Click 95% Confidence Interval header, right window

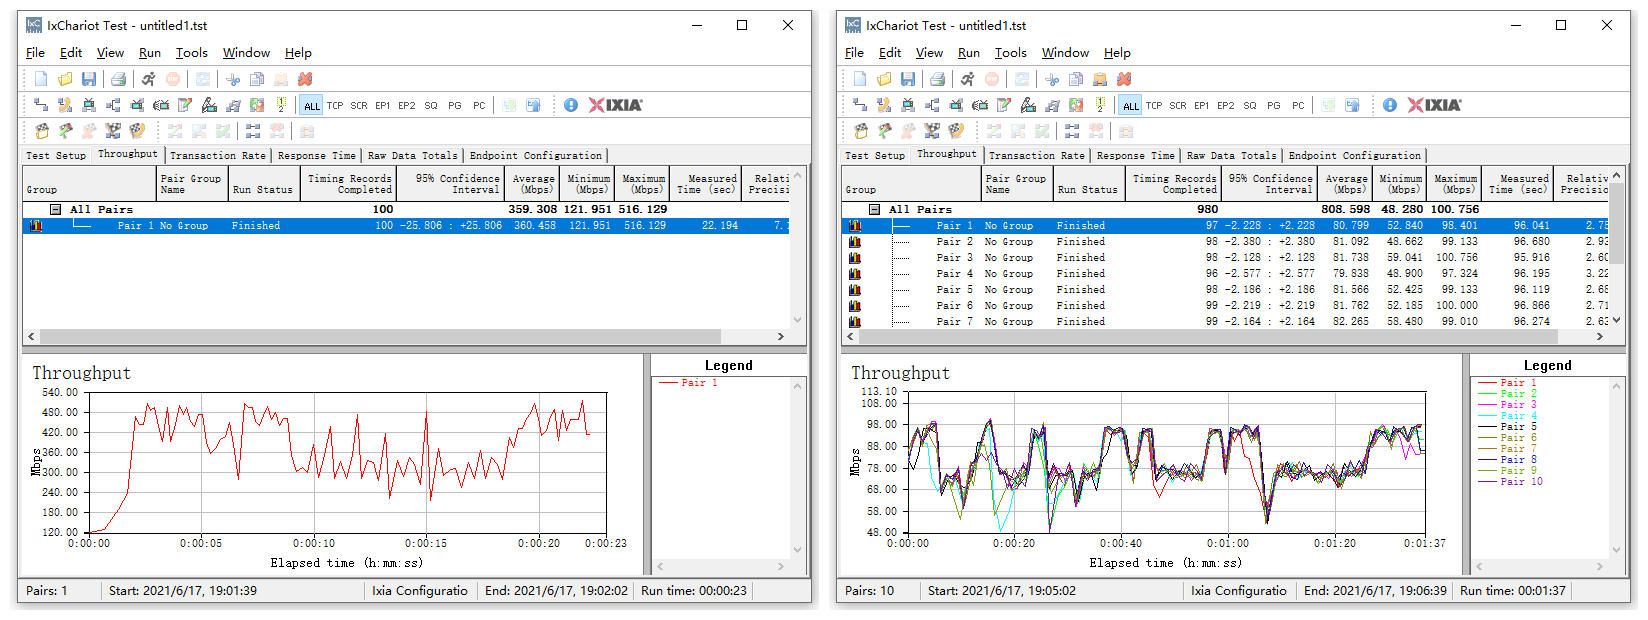(1270, 184)
